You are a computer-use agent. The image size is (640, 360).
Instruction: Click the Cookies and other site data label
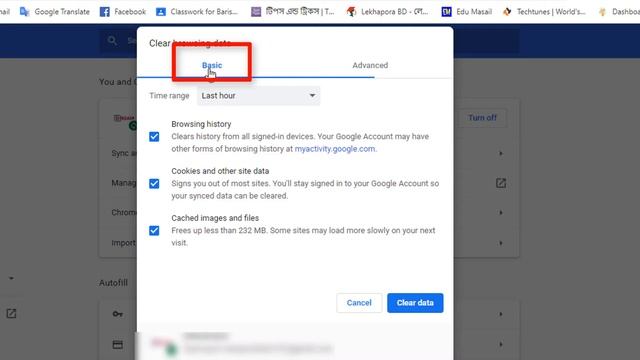point(220,171)
